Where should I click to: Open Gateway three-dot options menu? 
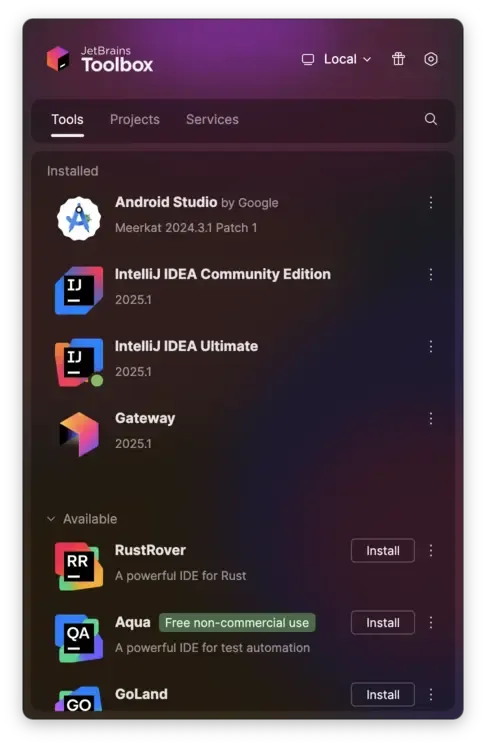430,419
